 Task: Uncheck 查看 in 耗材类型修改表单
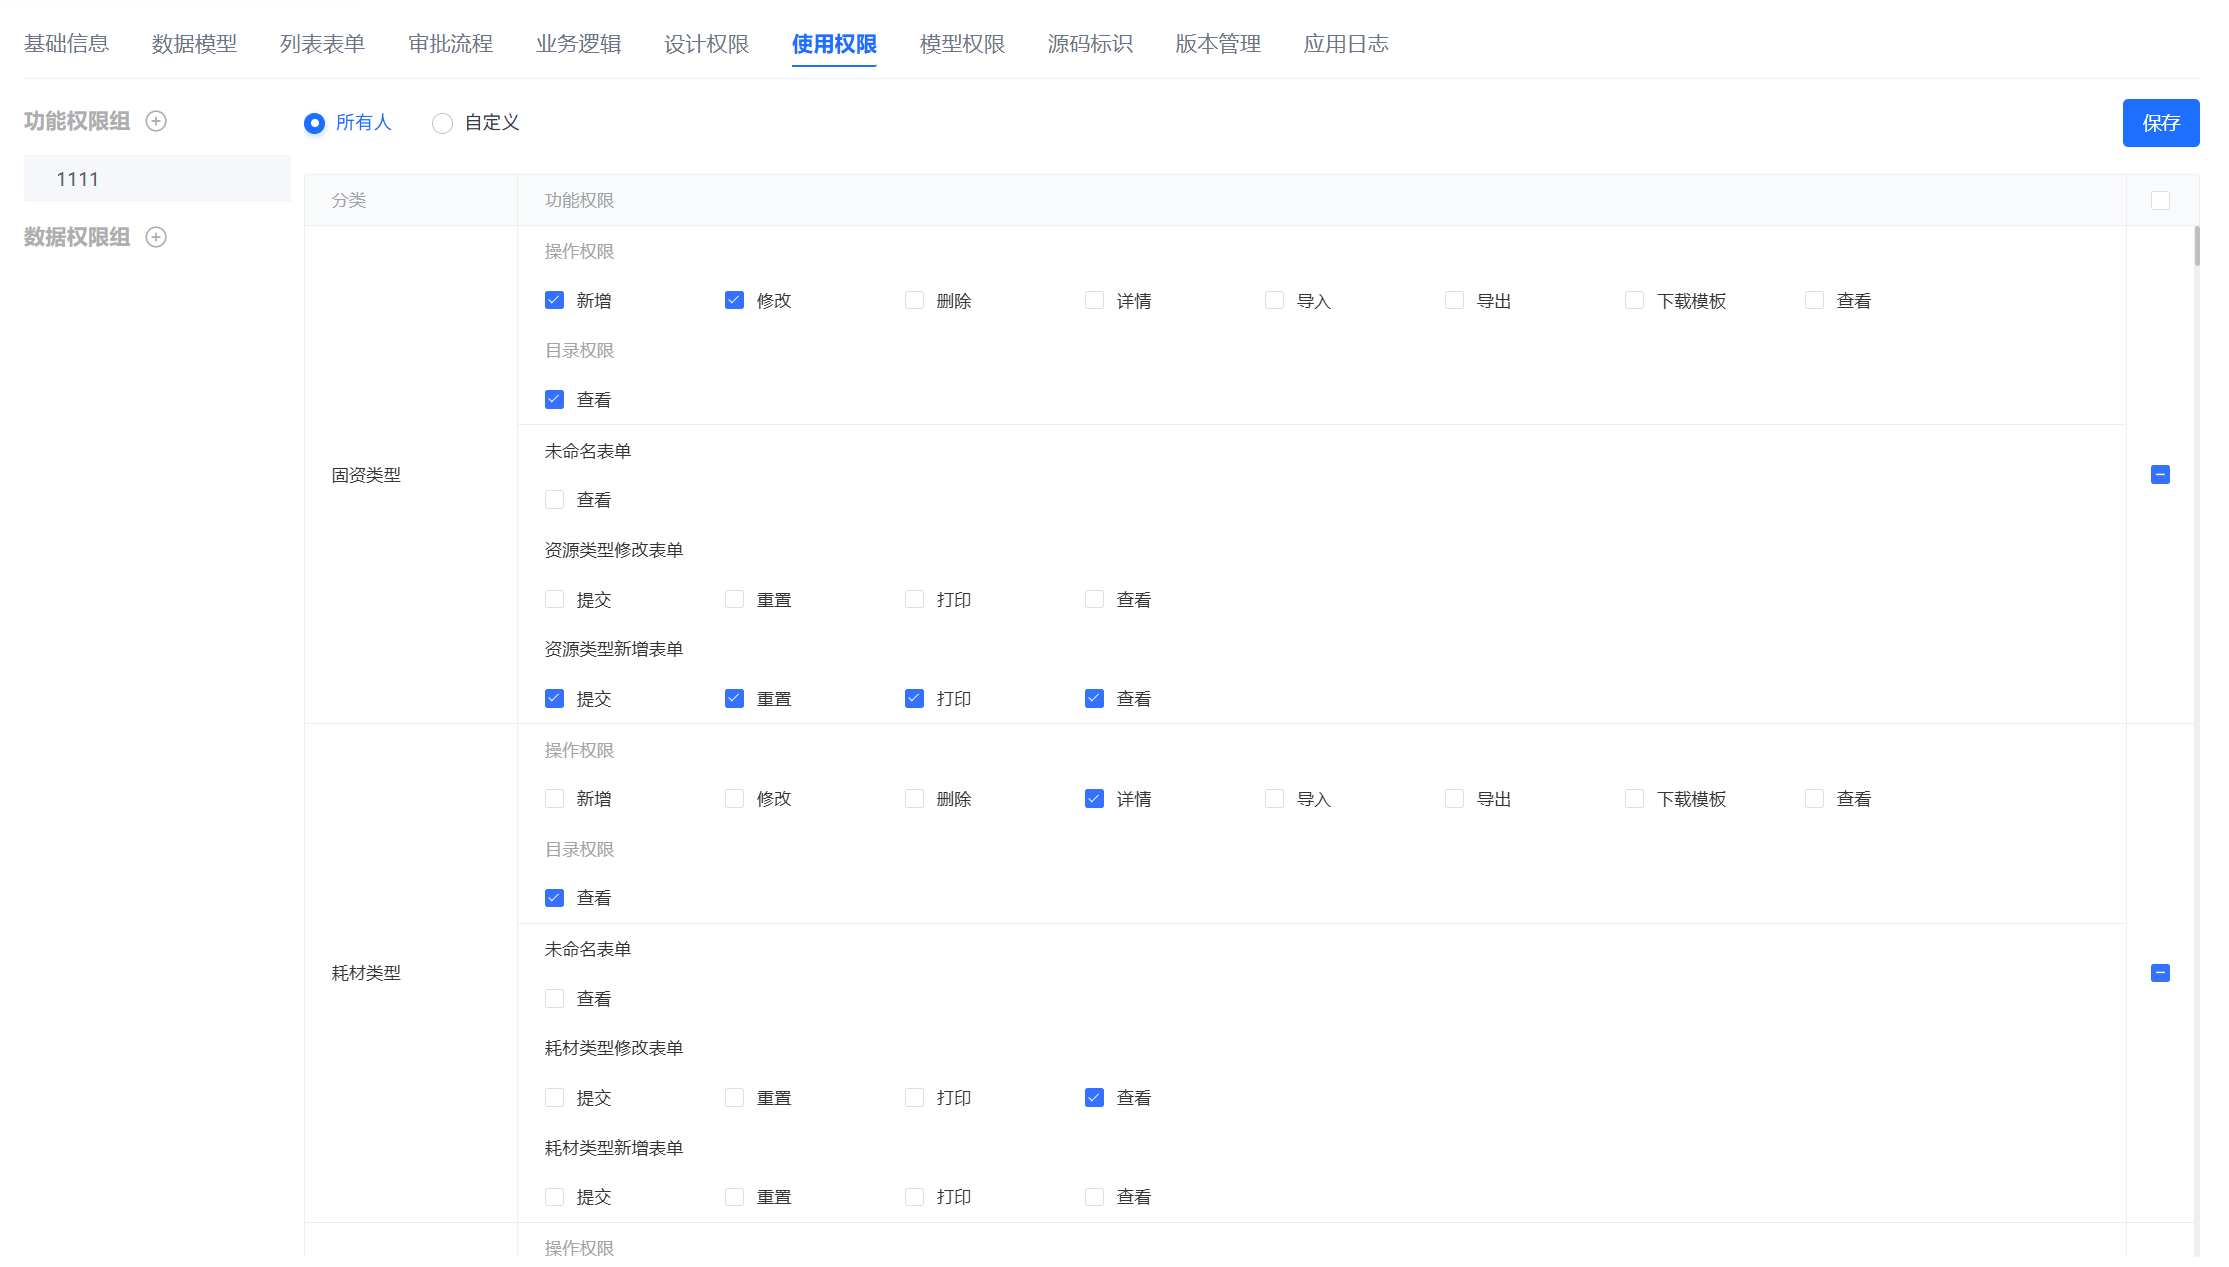coord(1094,1097)
